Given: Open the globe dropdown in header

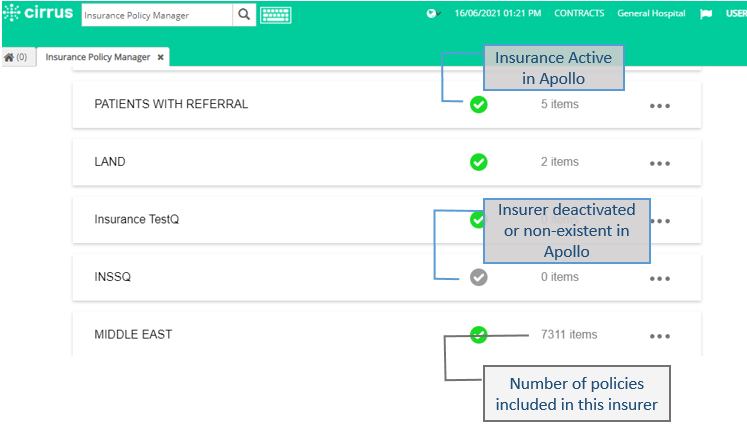Looking at the screenshot, I should (x=434, y=14).
